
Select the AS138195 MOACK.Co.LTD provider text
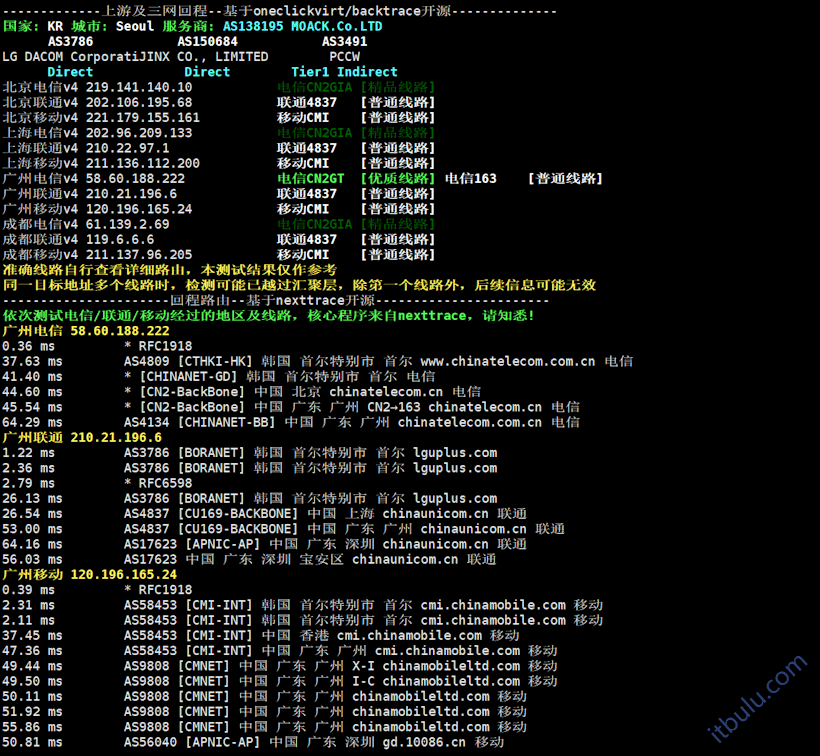point(302,26)
